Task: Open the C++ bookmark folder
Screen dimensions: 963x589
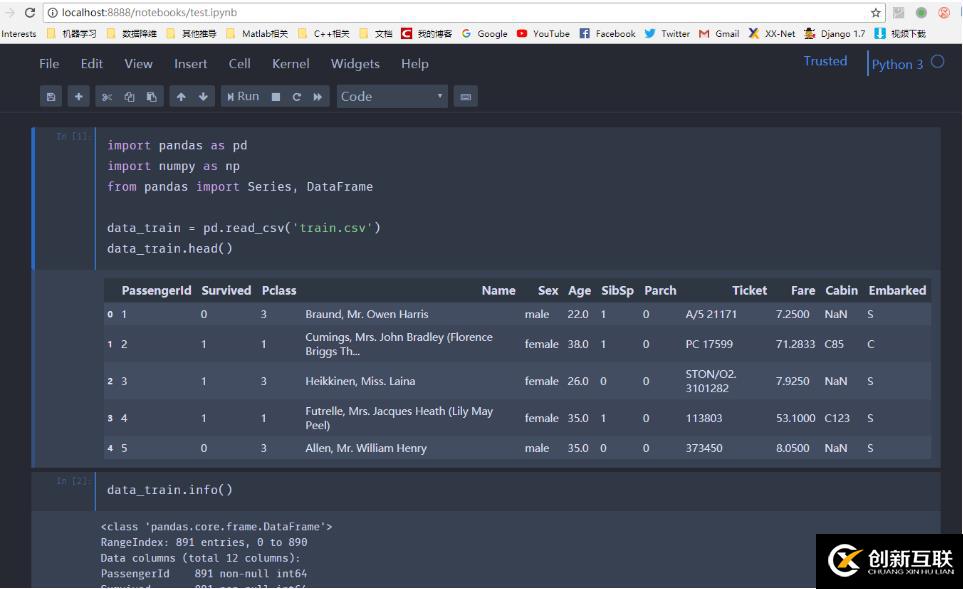Action: coord(324,34)
